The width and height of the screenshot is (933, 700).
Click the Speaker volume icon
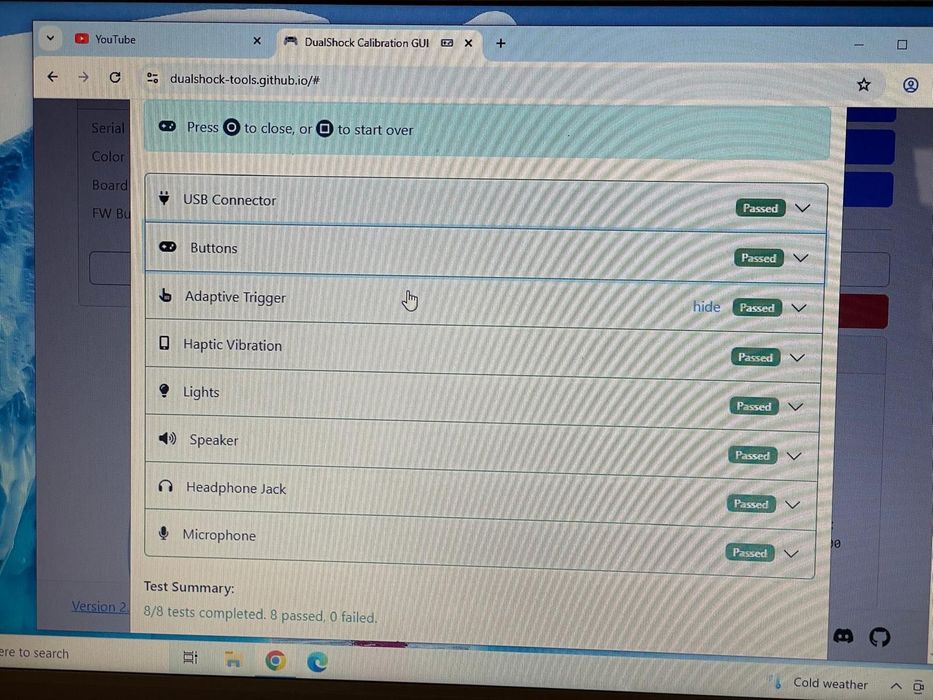pyautogui.click(x=167, y=439)
